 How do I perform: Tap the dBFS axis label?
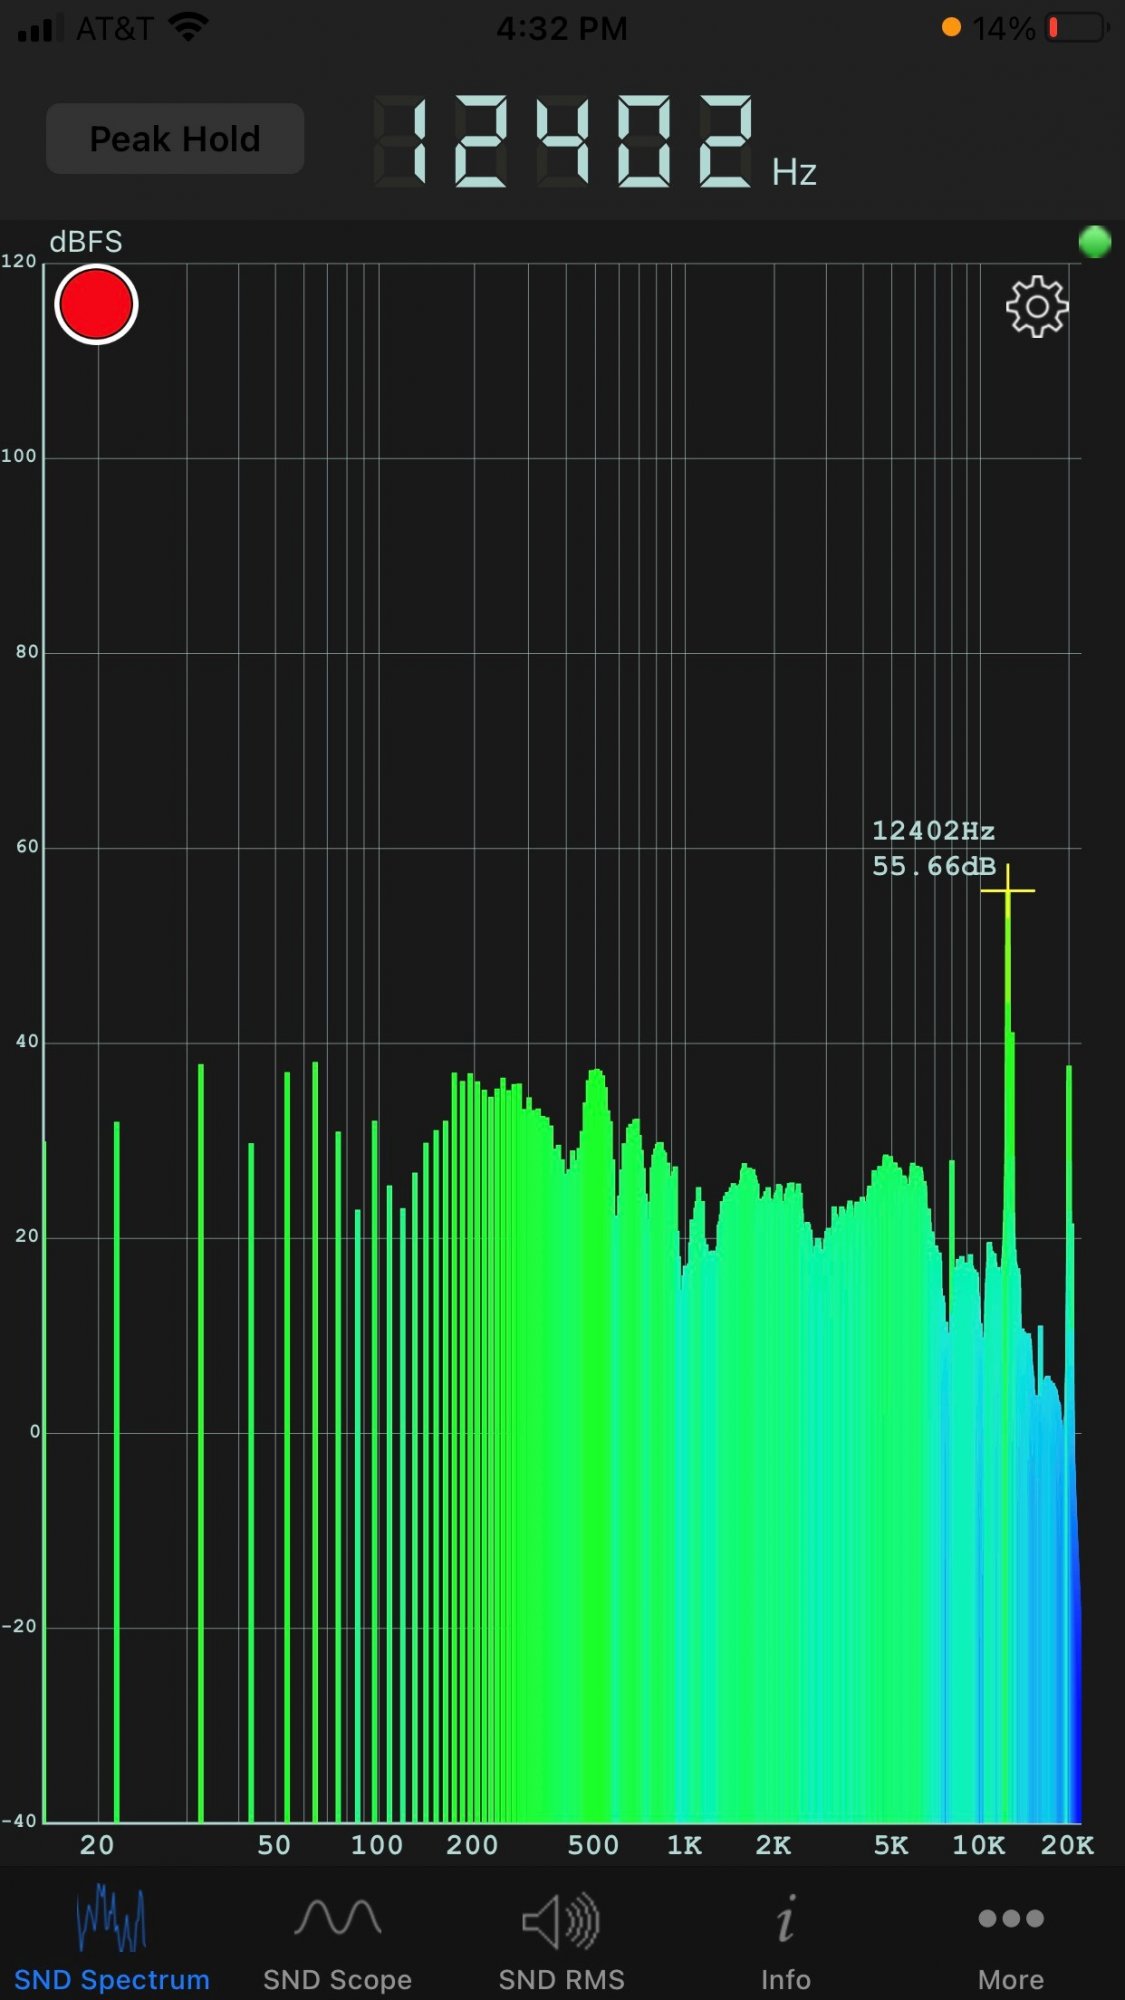coord(86,242)
